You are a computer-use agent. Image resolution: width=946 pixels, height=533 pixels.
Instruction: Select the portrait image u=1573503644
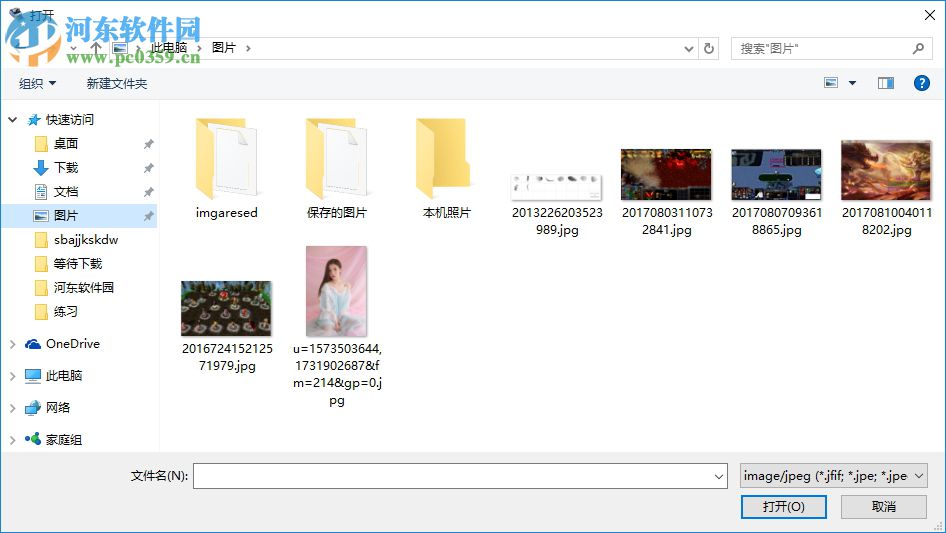point(336,326)
